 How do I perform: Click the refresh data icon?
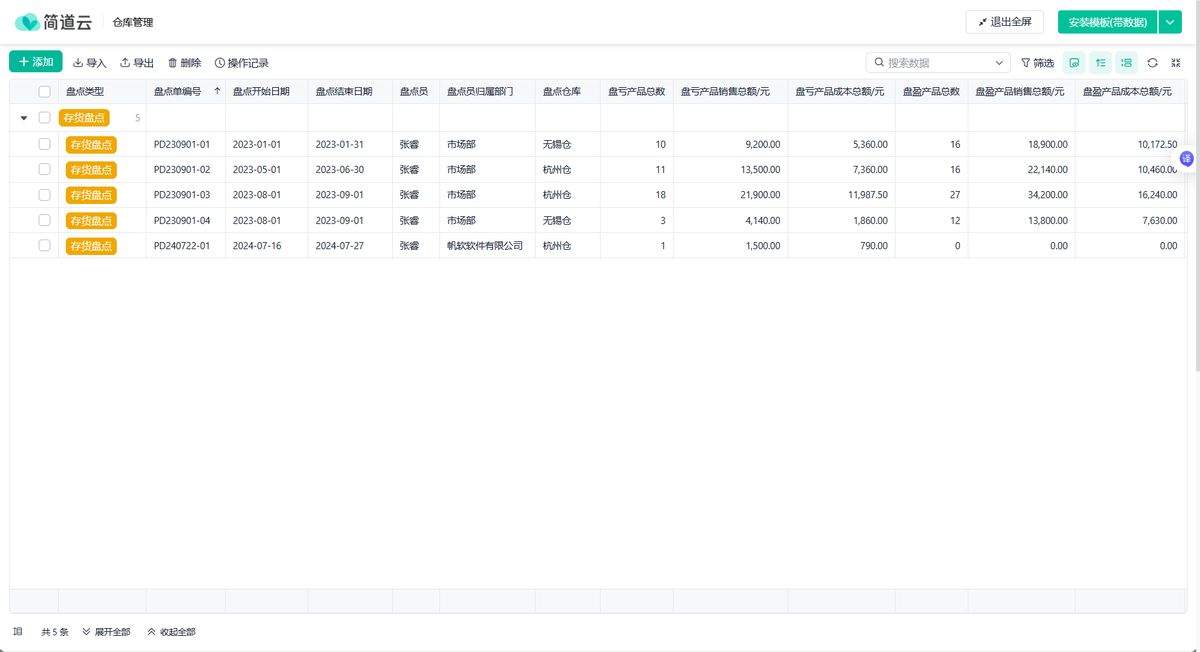coord(1152,63)
